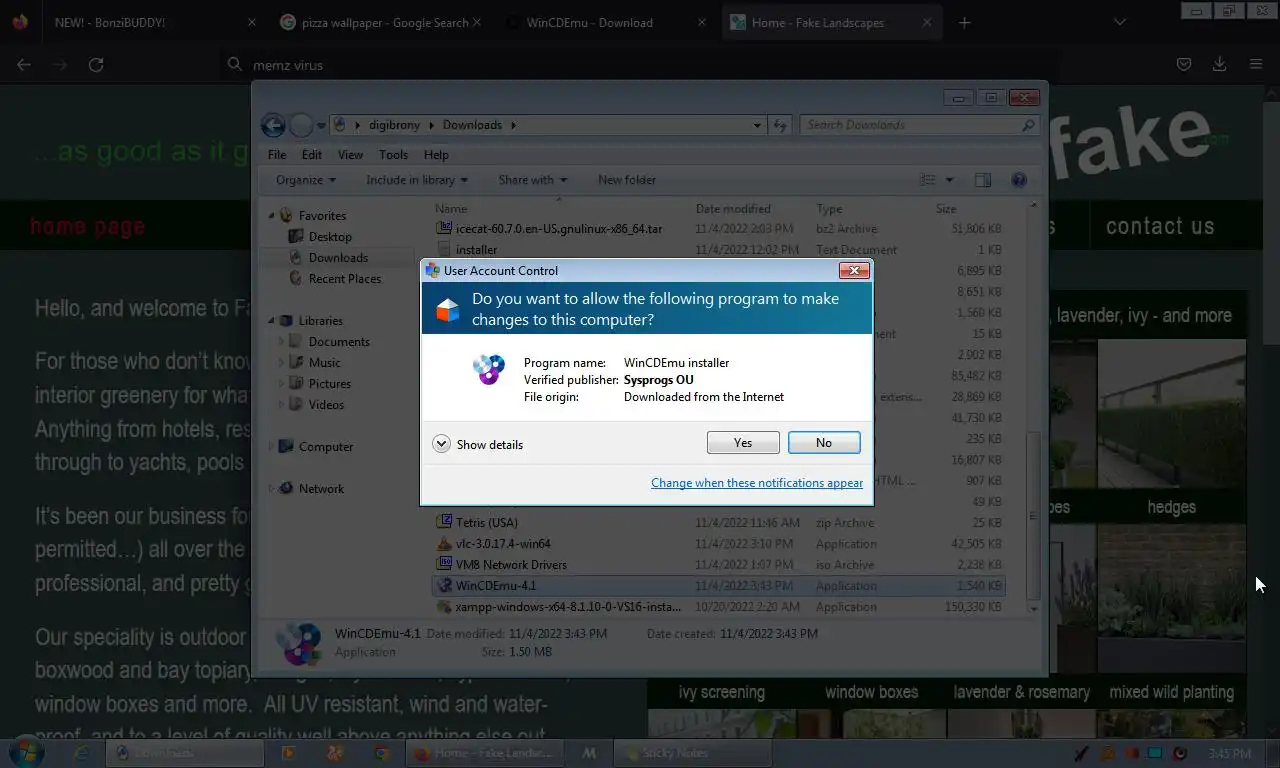Expand the Documents library node

[282, 341]
